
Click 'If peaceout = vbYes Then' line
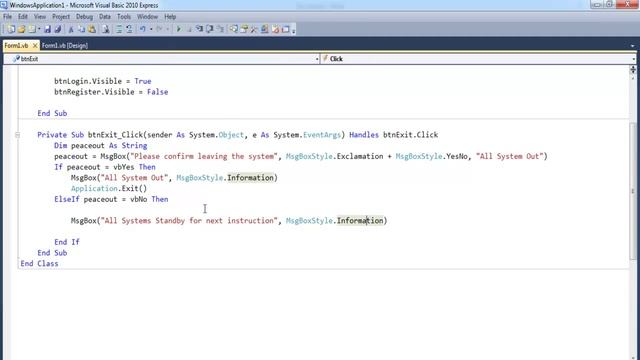[x=104, y=167]
